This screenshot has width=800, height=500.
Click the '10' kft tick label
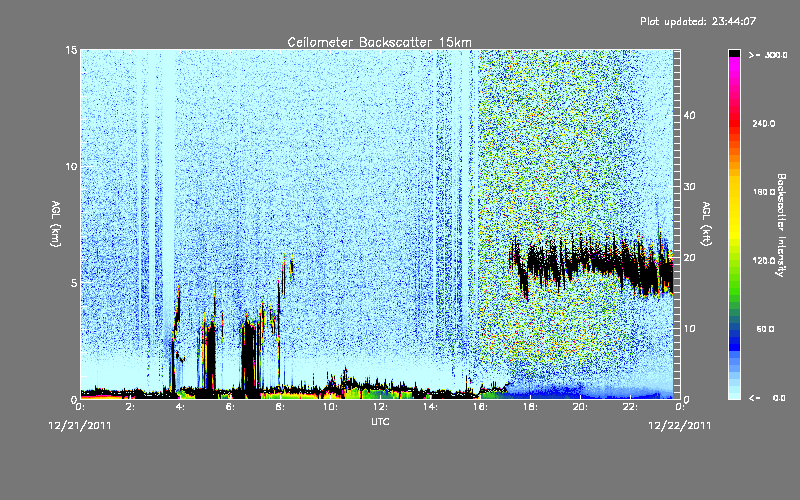[689, 329]
